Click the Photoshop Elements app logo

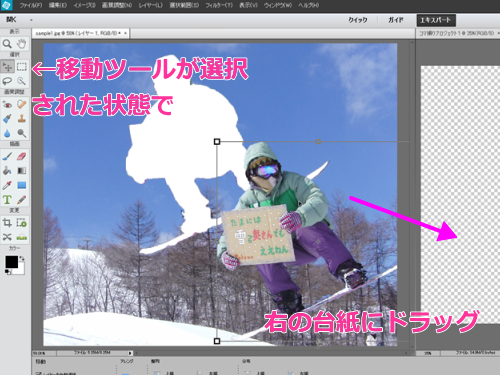(7, 5)
